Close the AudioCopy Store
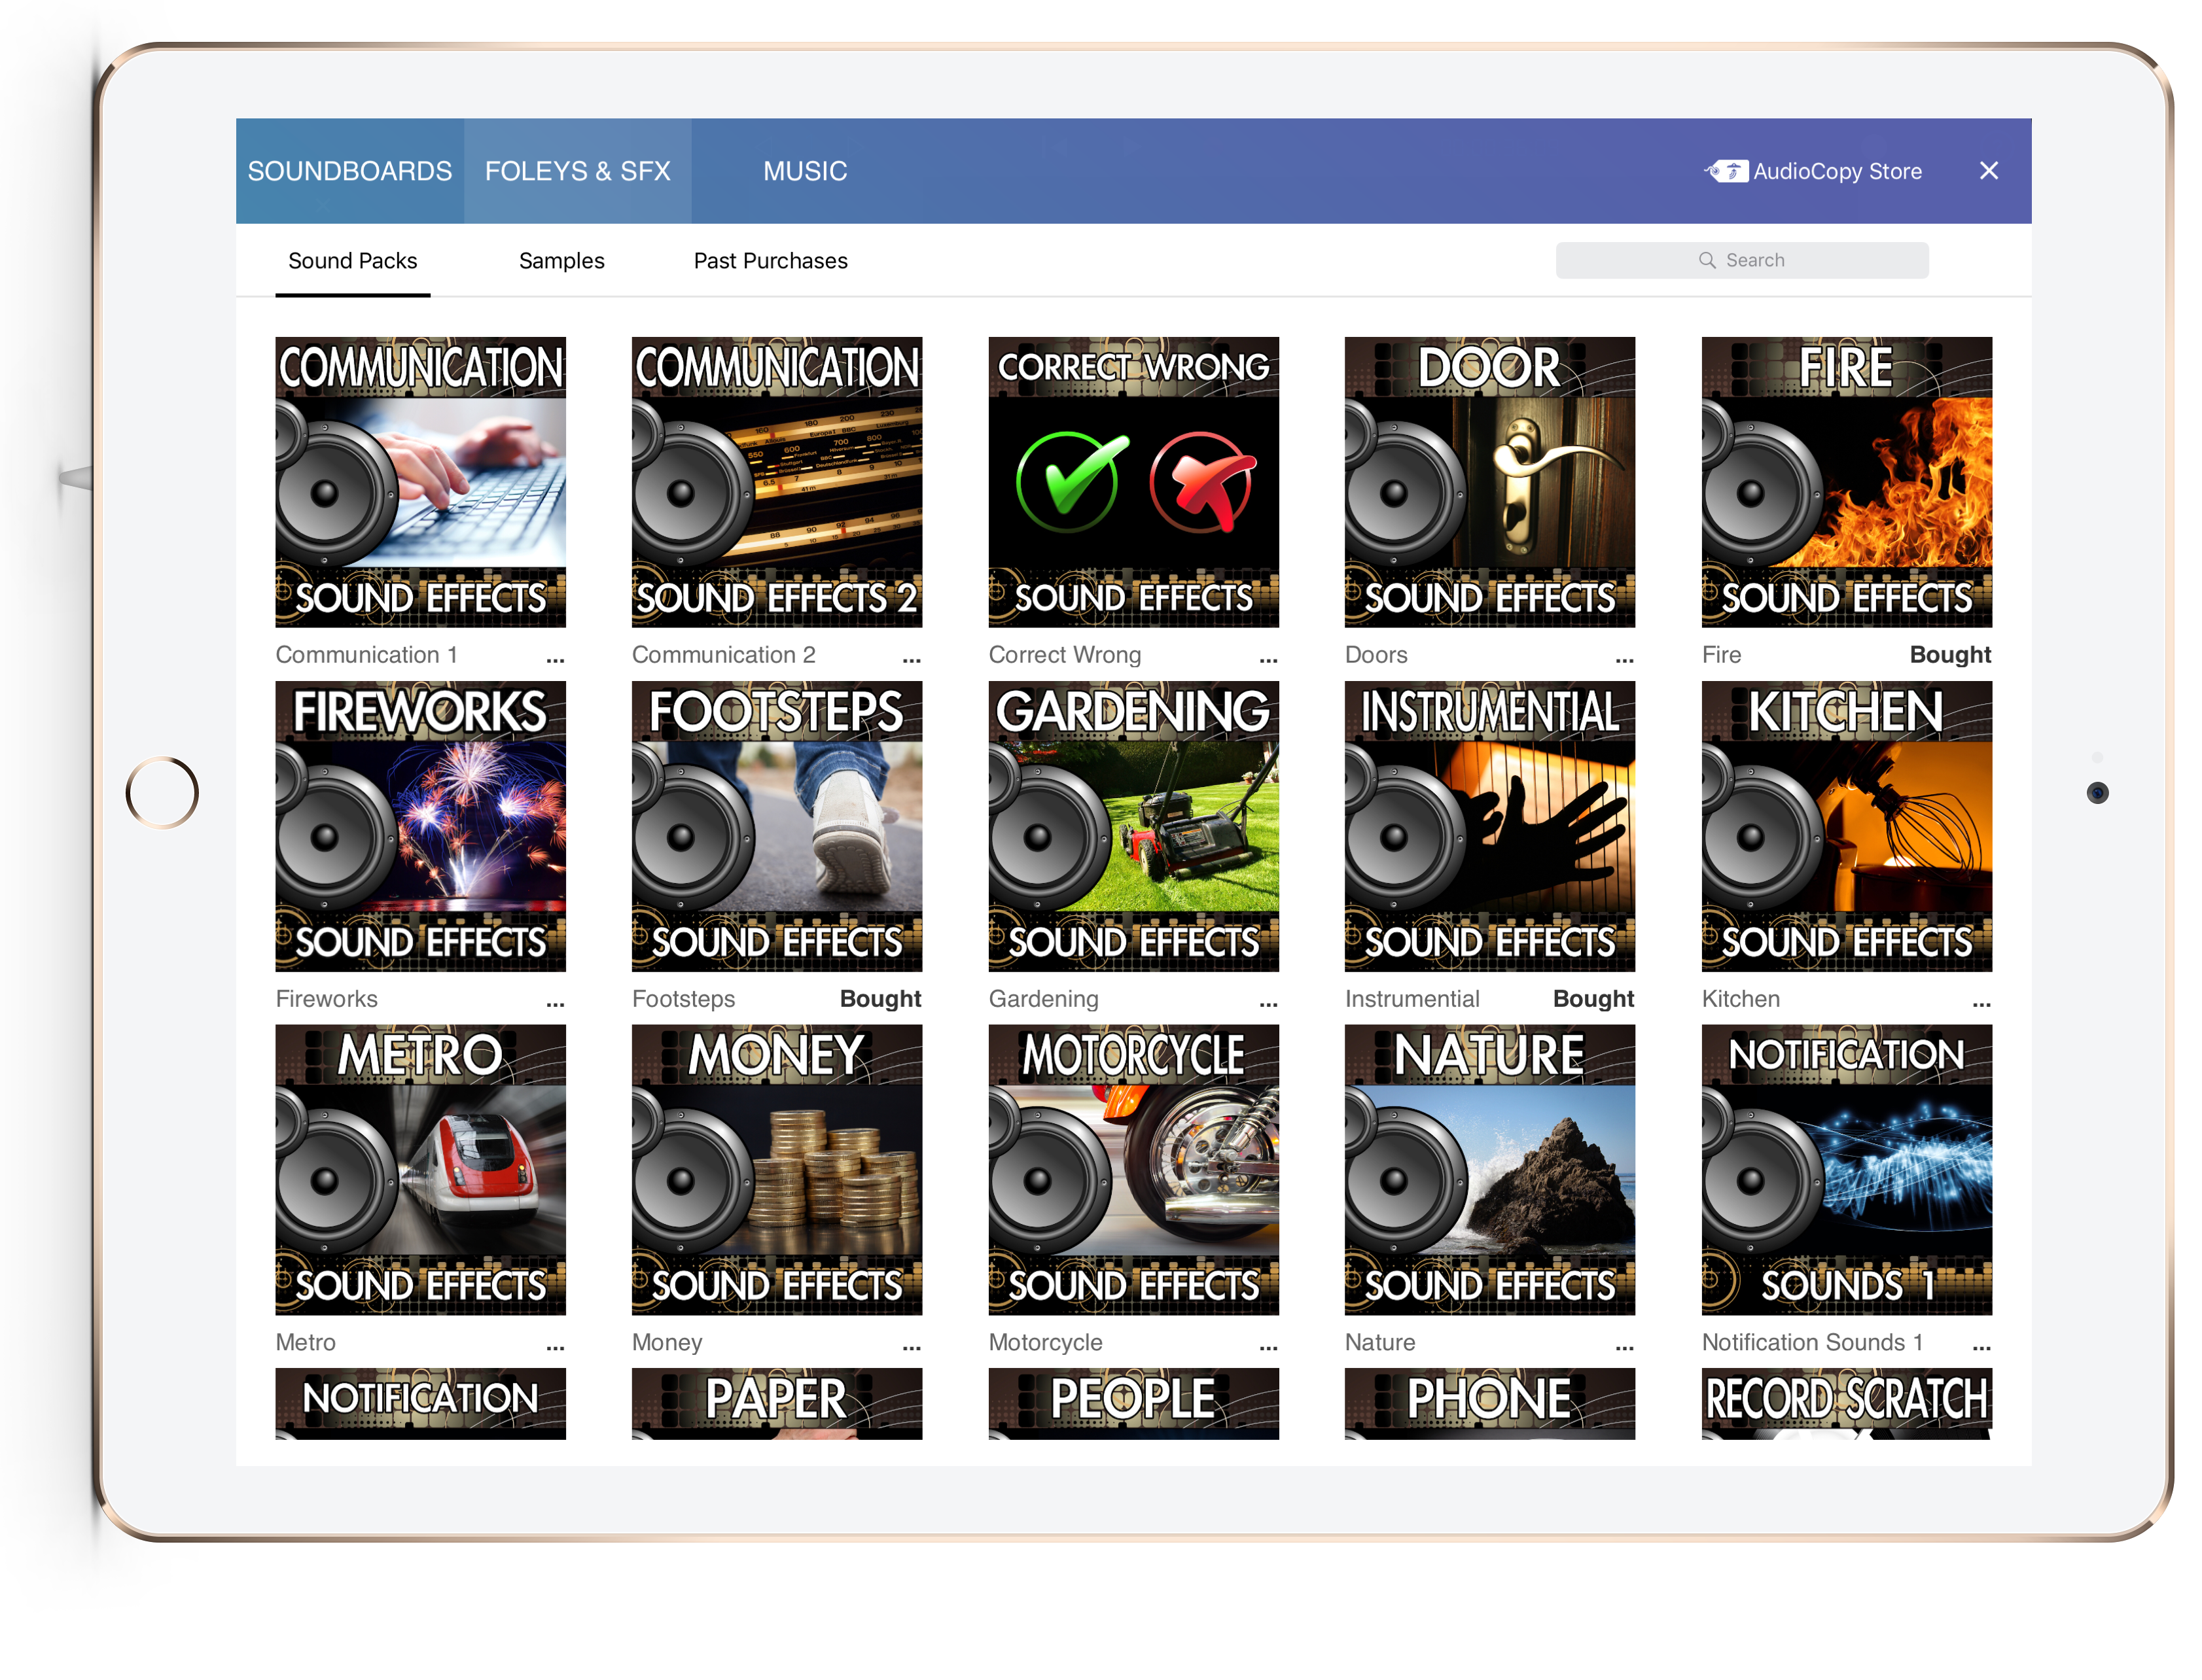This screenshot has width=2202, height=1680. pos(1988,170)
